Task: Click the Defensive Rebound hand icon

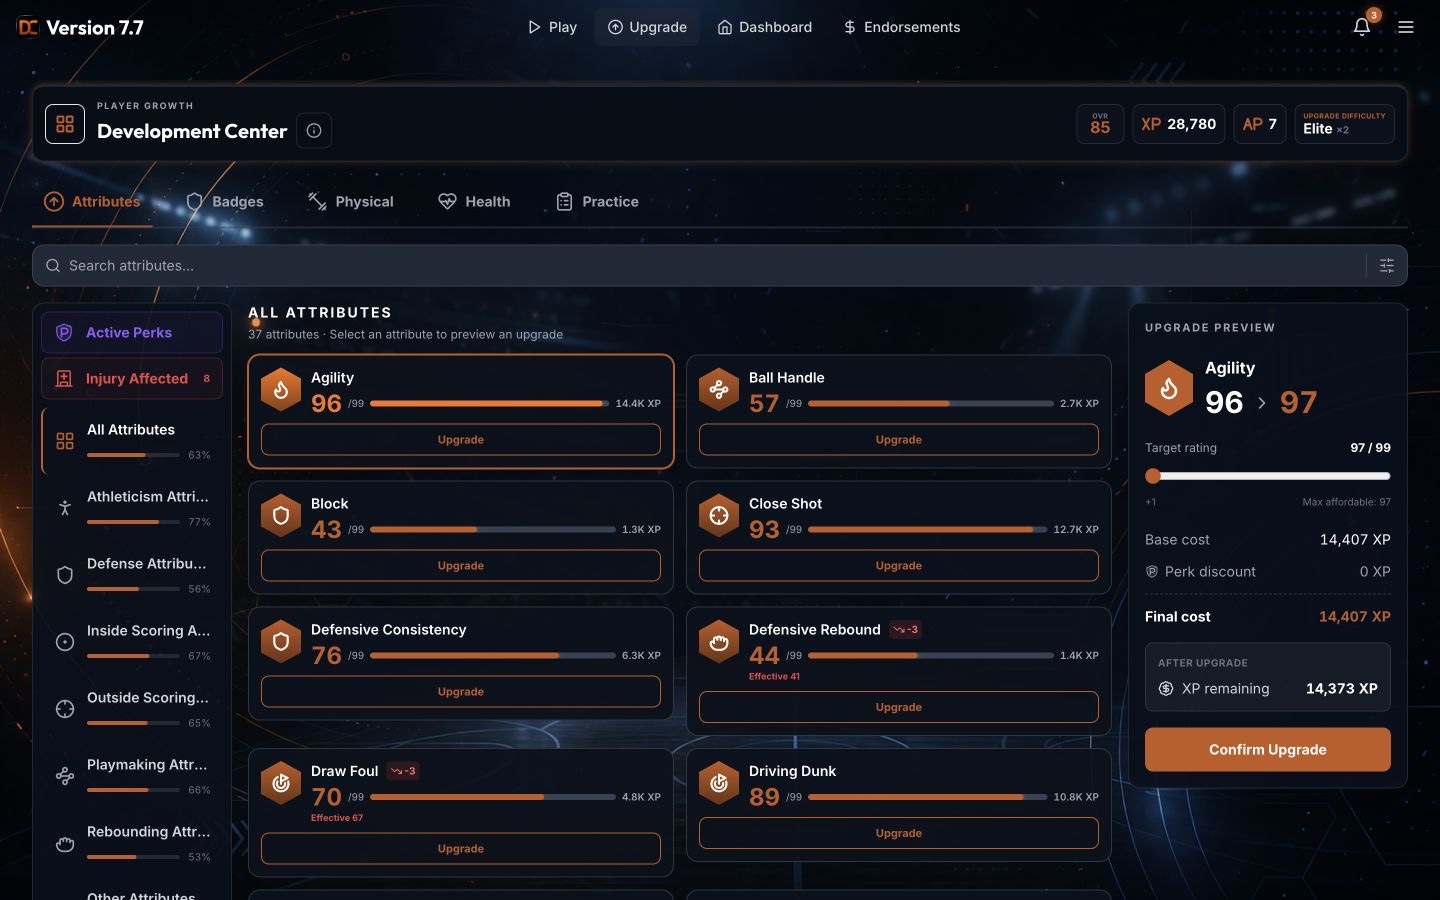Action: [x=719, y=642]
